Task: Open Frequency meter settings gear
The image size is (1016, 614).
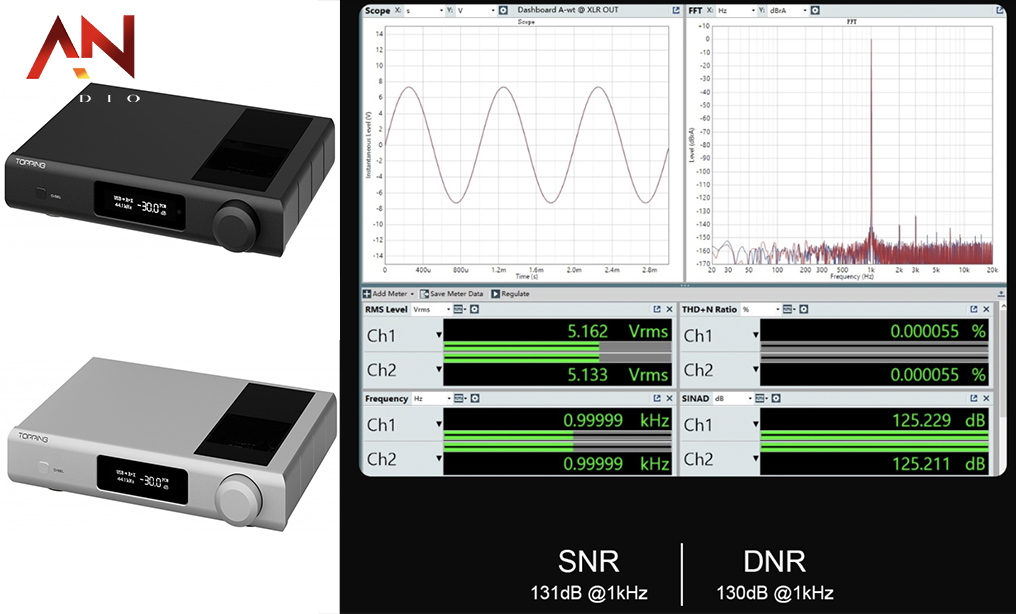Action: pos(474,398)
